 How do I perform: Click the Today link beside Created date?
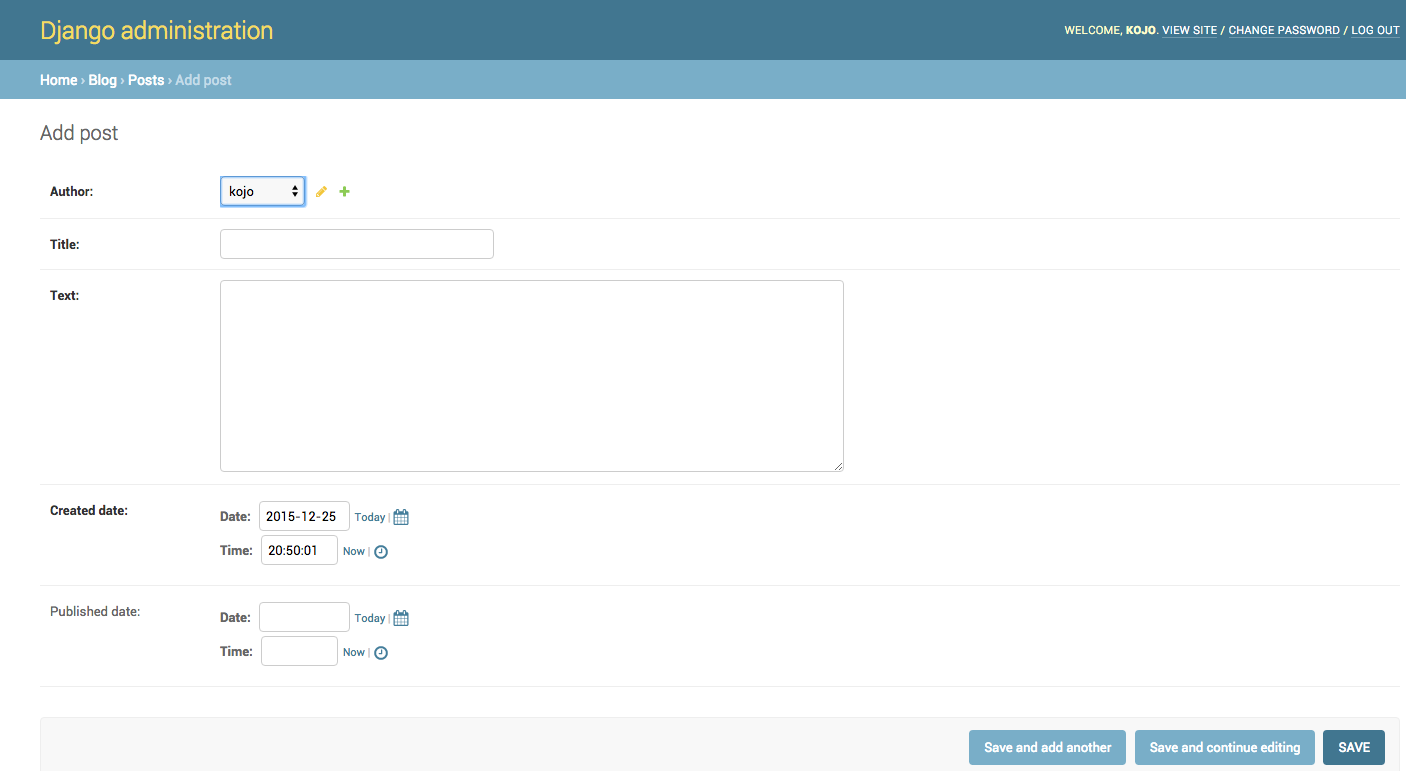[x=369, y=517]
